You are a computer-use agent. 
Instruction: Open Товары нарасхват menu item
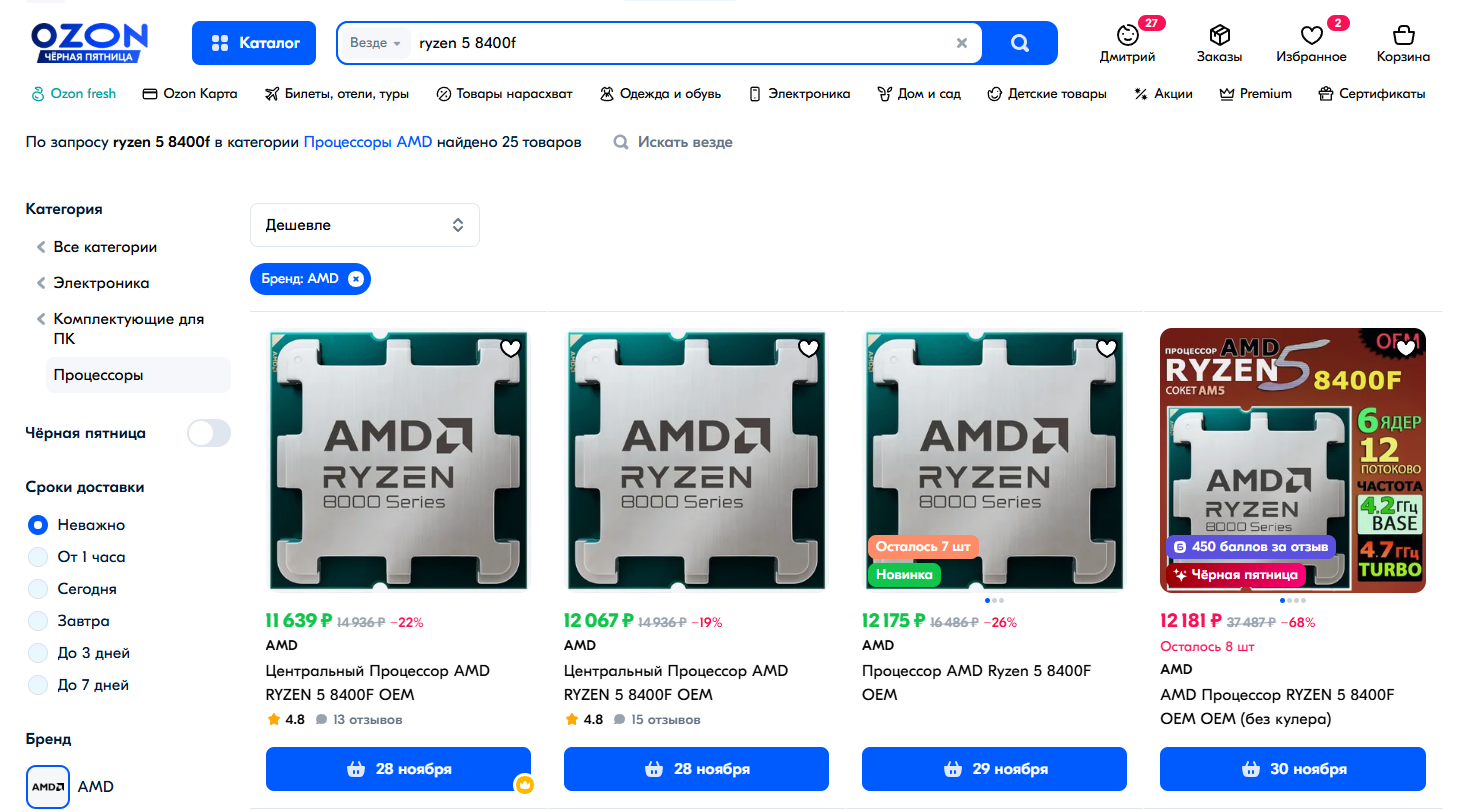pyautogui.click(x=505, y=93)
